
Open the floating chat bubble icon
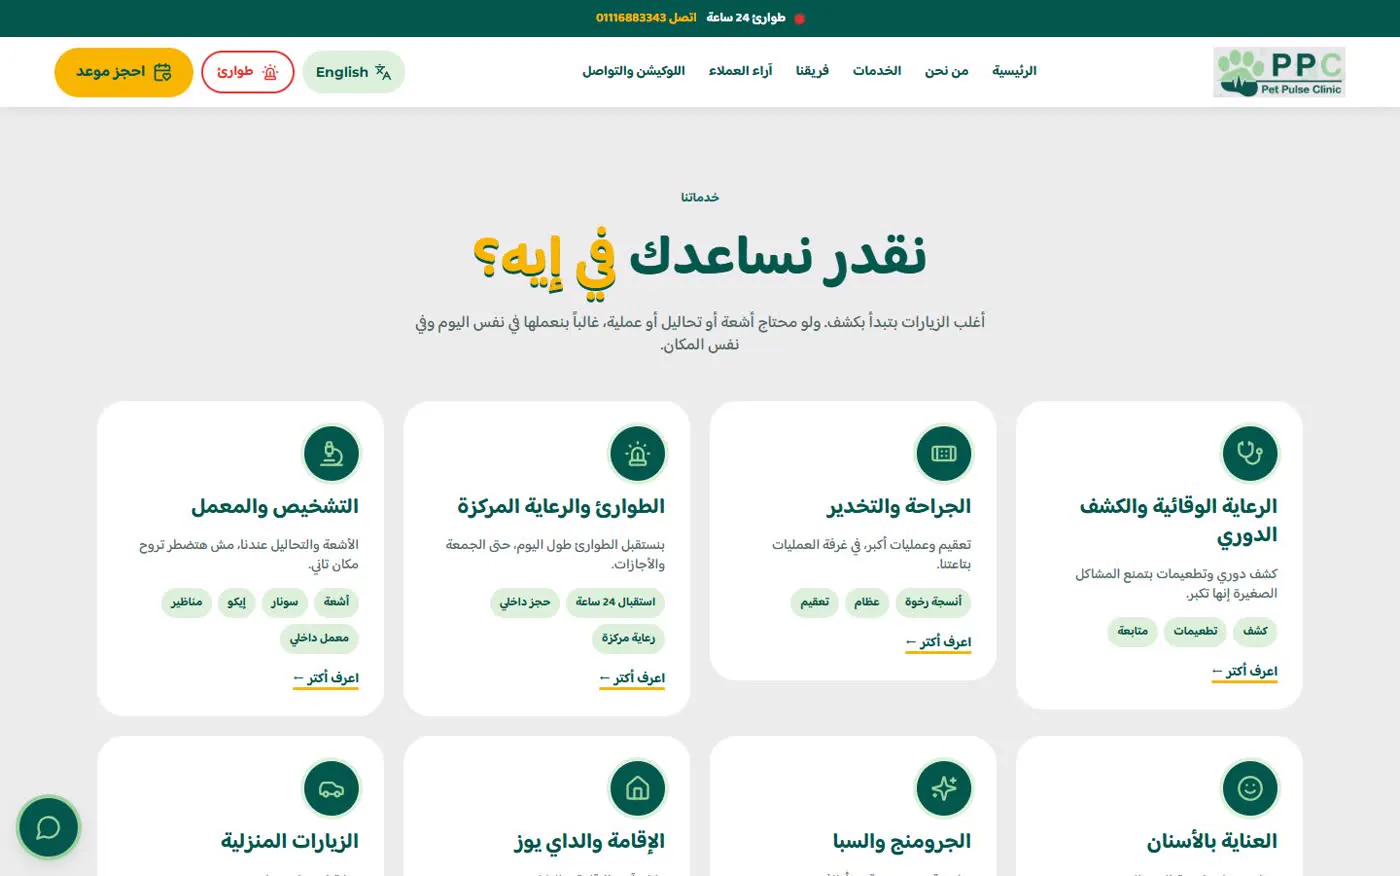click(48, 827)
